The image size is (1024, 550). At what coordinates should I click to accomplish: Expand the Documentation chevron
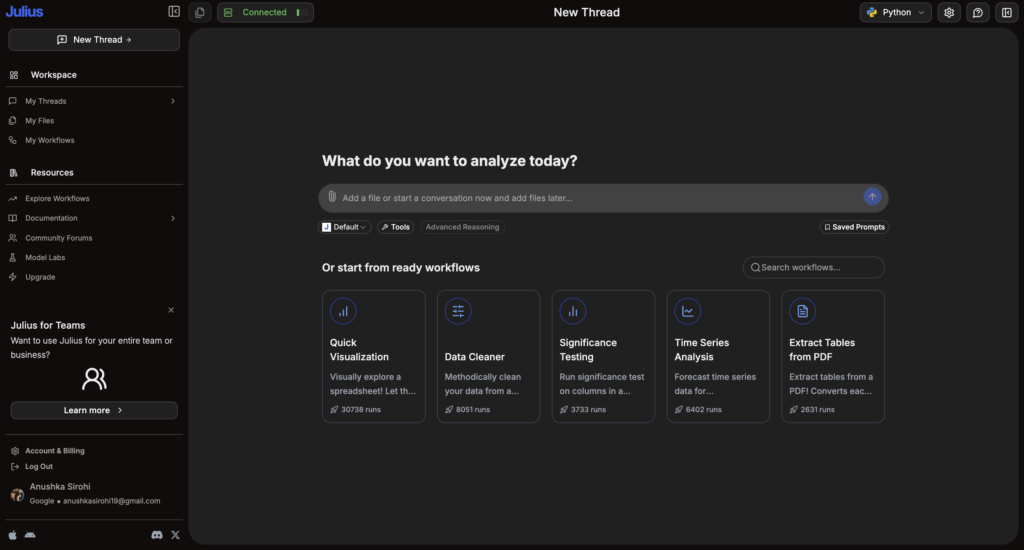click(173, 218)
